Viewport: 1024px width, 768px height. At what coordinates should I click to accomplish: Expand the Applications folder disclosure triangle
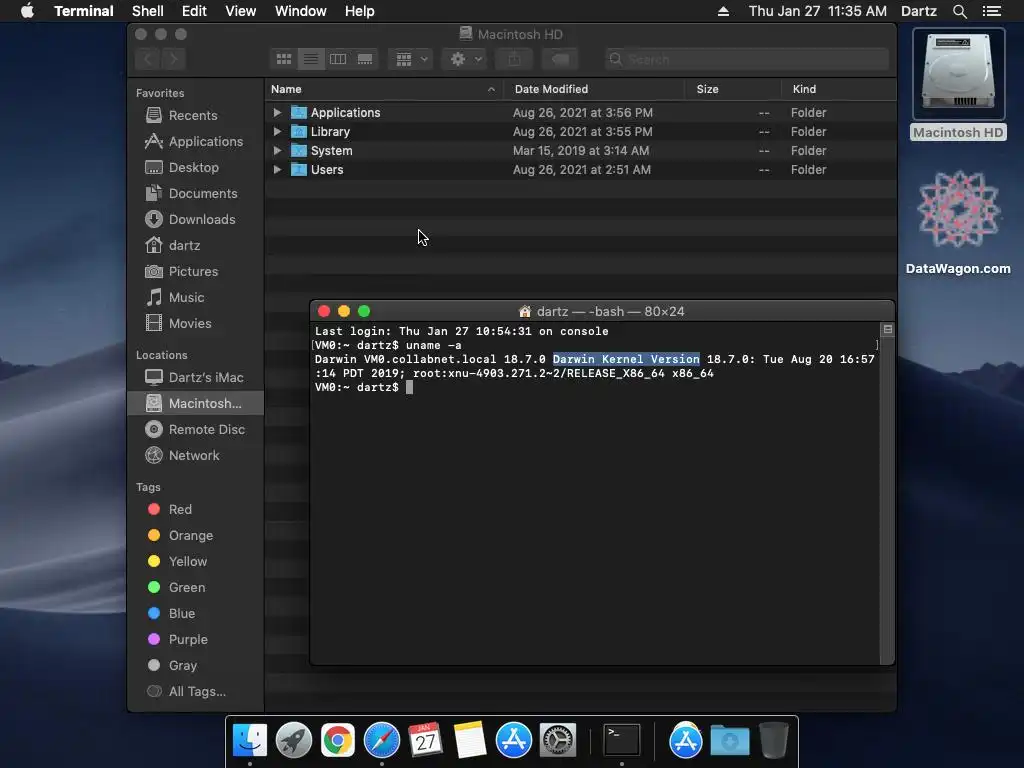tap(277, 112)
